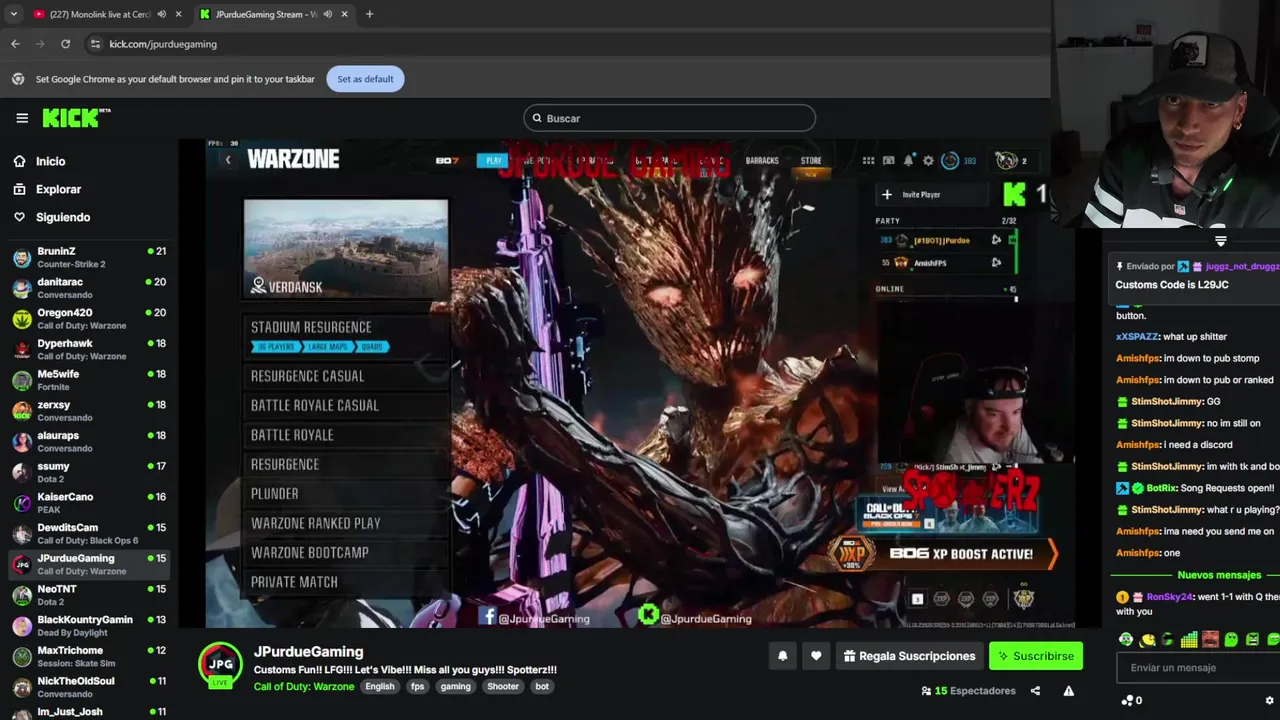
Task: Reload the kick.com page
Action: [x=65, y=44]
